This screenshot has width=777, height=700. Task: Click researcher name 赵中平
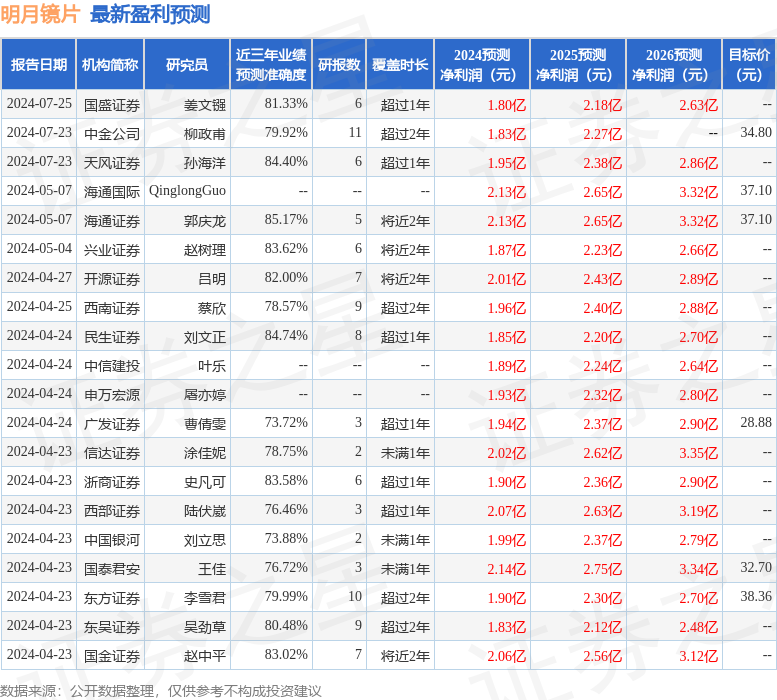(x=205, y=656)
